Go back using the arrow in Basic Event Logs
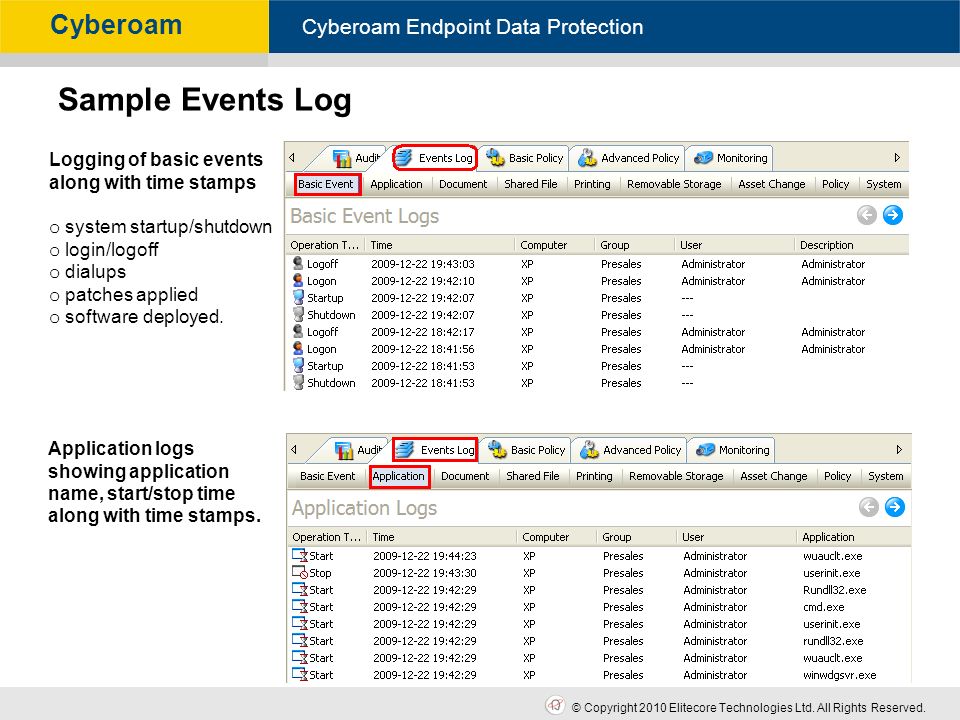 tap(867, 215)
